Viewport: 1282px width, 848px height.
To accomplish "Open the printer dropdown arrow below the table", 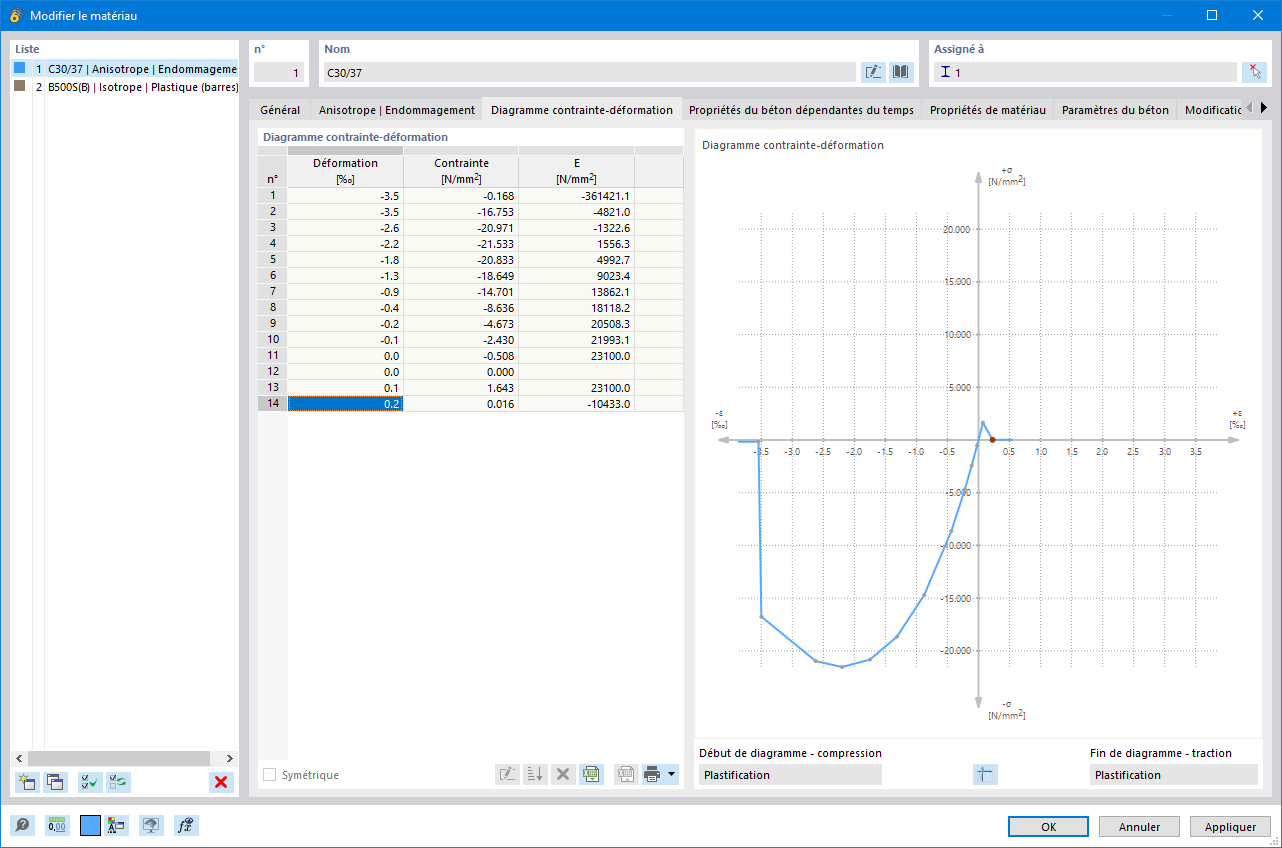I will click(671, 774).
